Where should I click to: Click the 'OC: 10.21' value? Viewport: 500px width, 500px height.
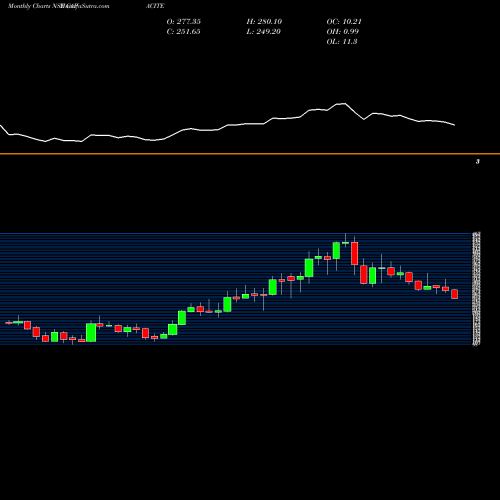(344, 22)
